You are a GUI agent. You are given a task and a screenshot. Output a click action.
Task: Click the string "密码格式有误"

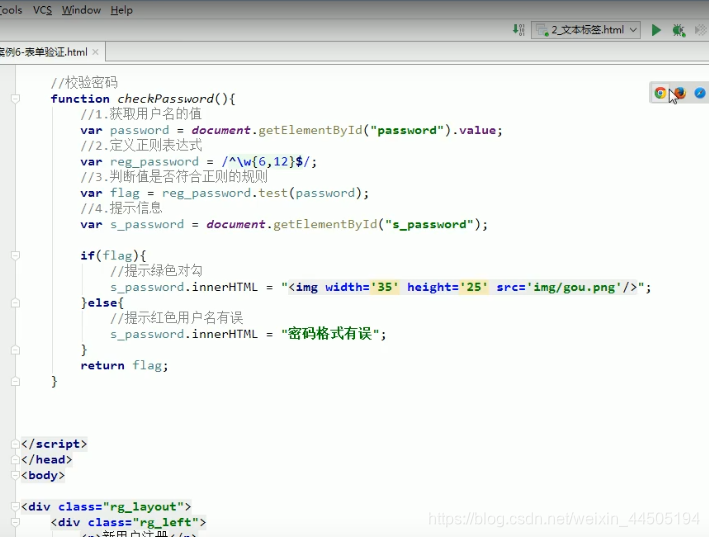(x=330, y=334)
